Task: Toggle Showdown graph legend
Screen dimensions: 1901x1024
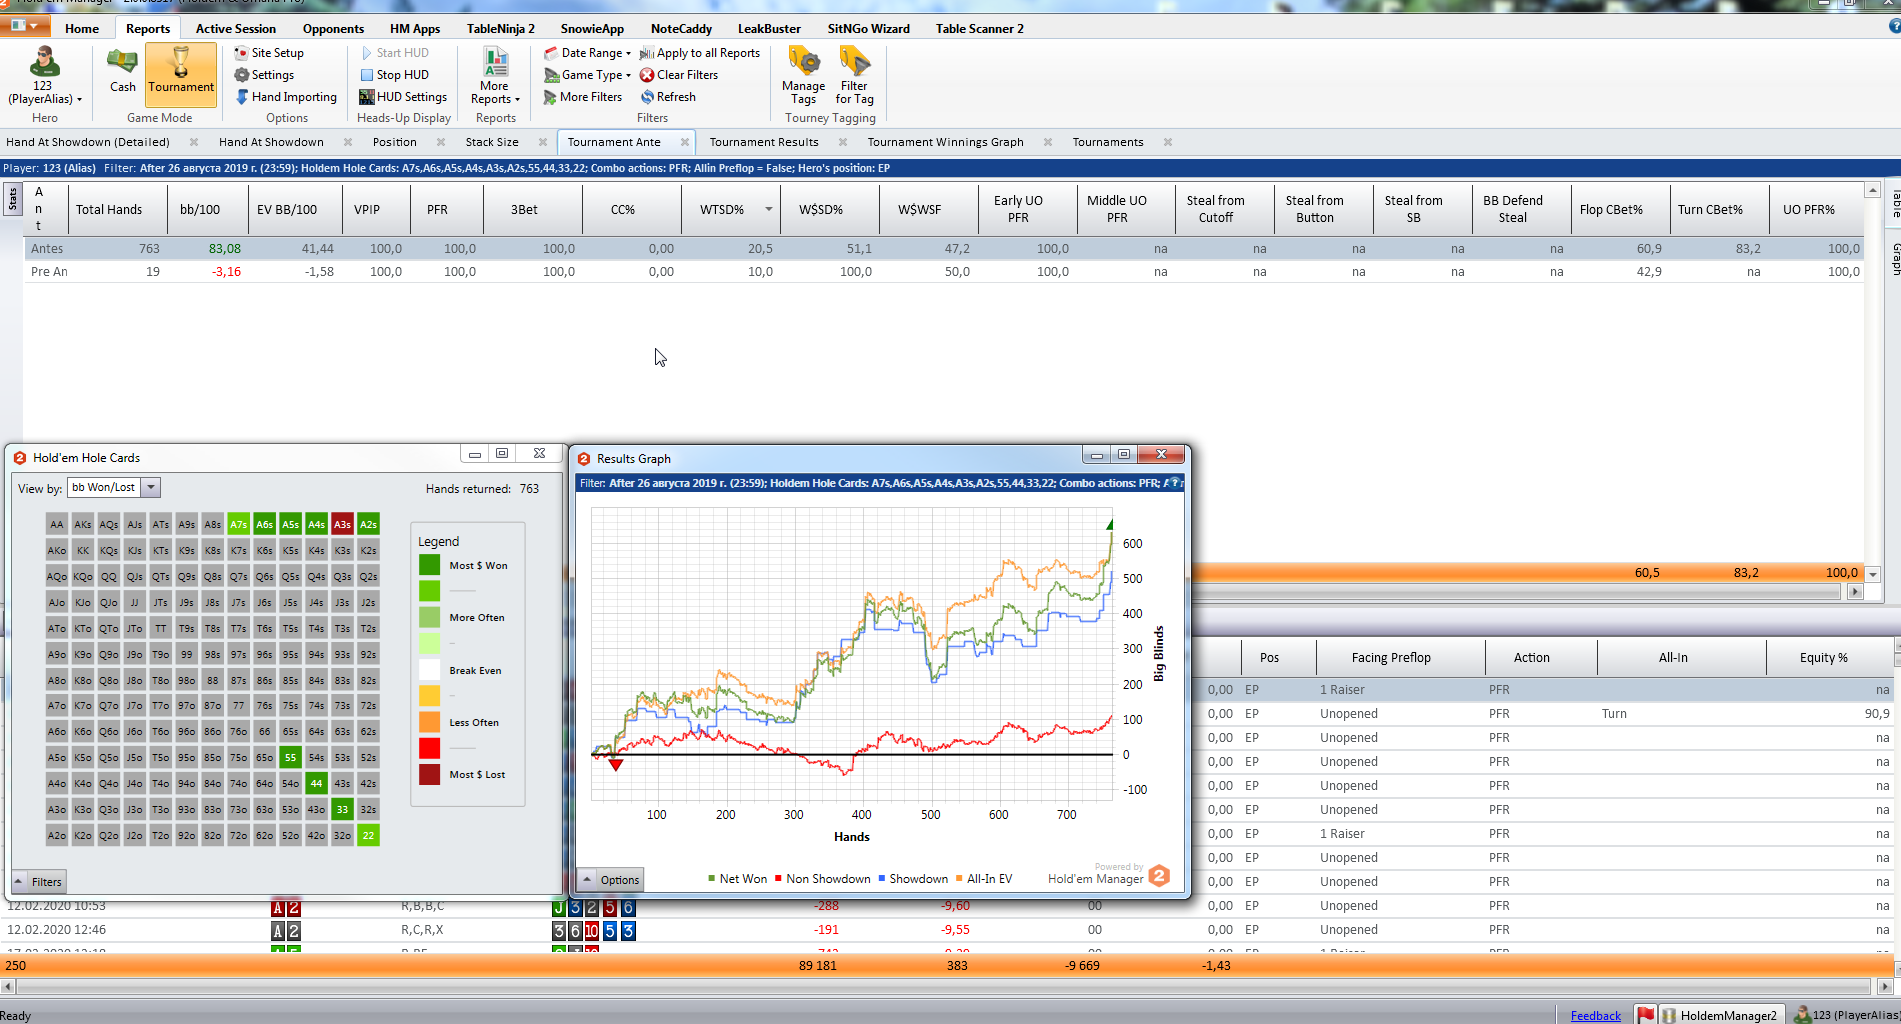Action: (913, 879)
